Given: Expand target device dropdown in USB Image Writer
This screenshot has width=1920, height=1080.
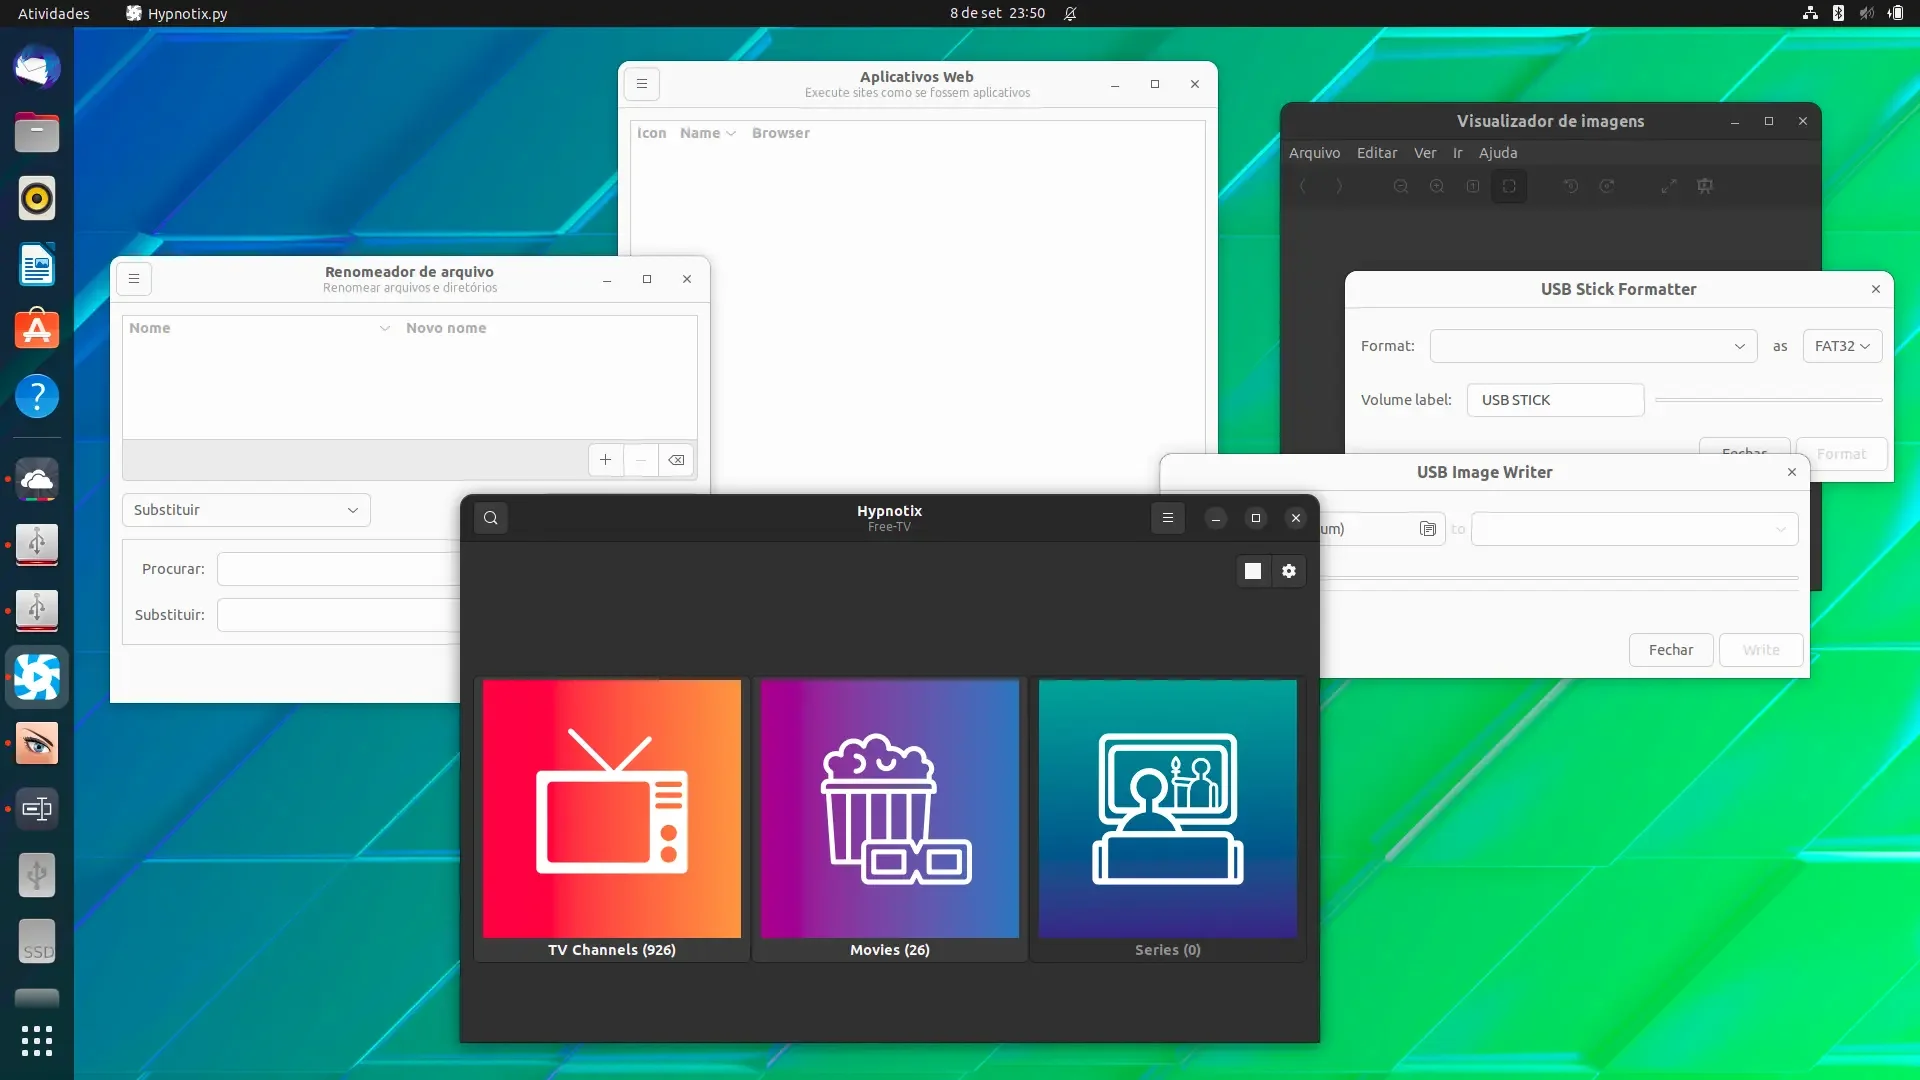Looking at the screenshot, I should (x=1634, y=529).
